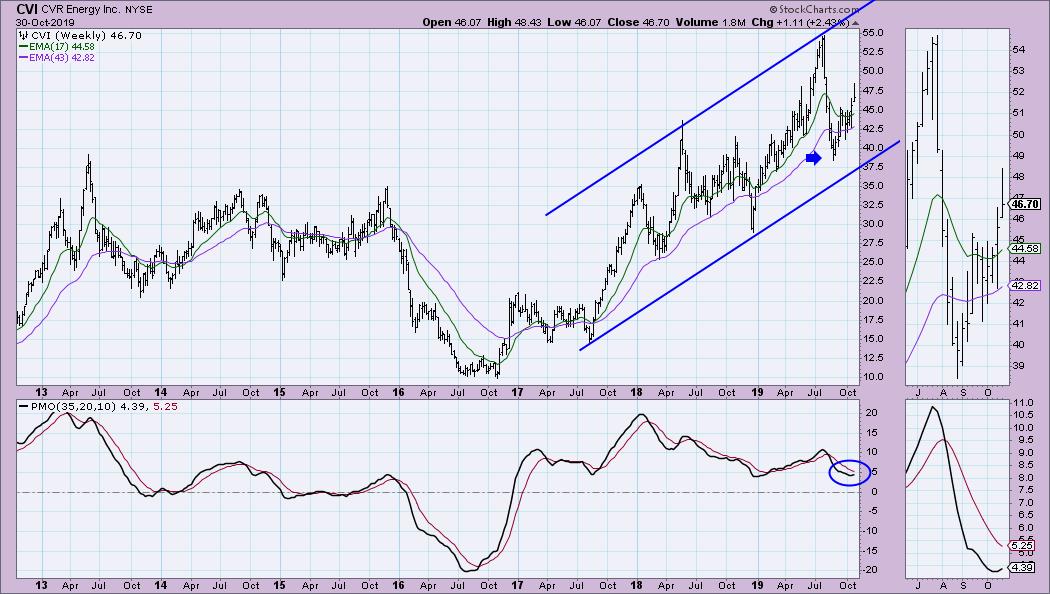Click the black PMO legend line swatch
Screen dimensions: 1050x594
click(23, 406)
